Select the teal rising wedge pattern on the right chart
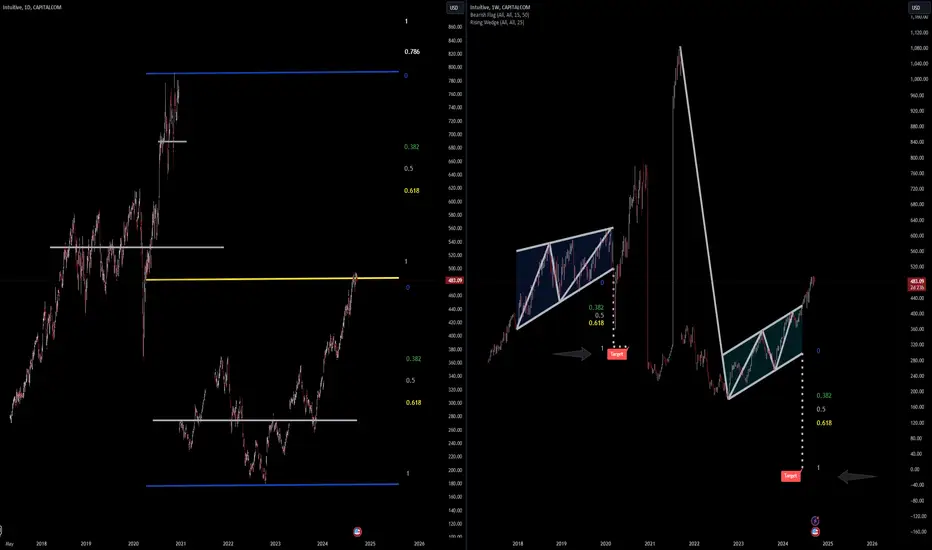This screenshot has width=932, height=550. click(x=763, y=353)
